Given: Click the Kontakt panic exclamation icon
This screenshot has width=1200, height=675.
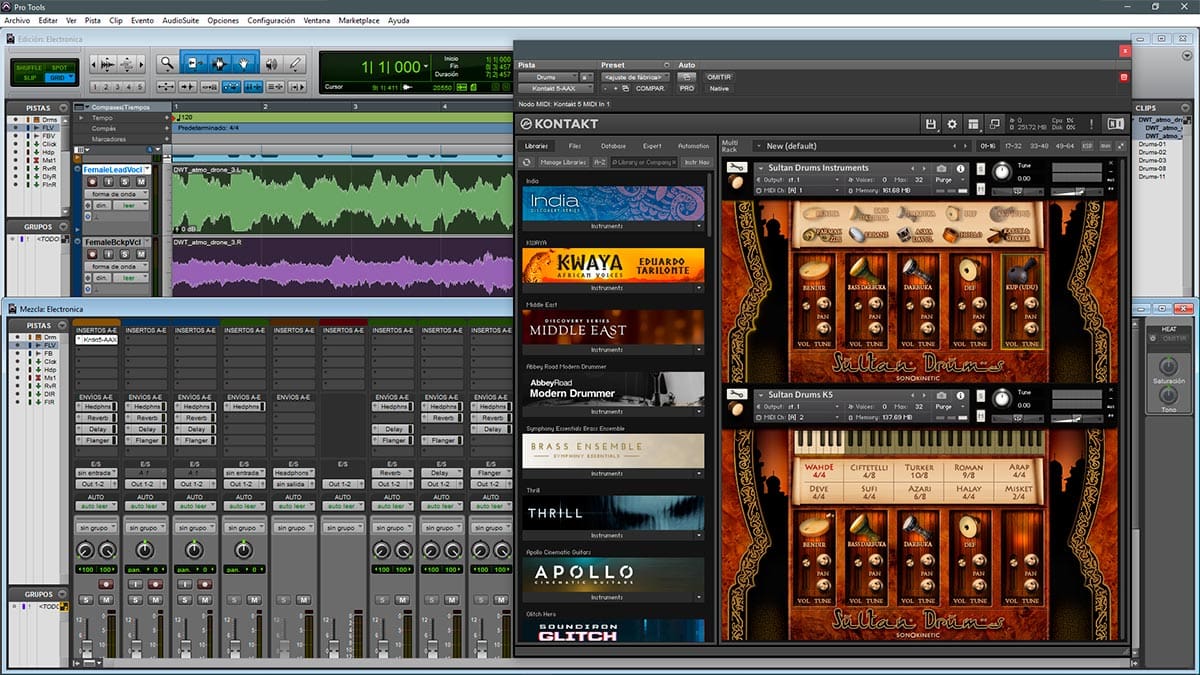Looking at the screenshot, I should tap(1093, 124).
